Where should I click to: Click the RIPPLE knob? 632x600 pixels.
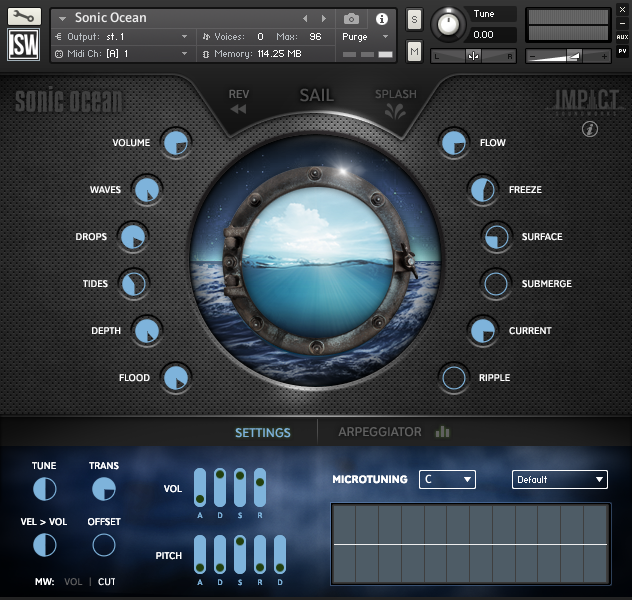point(453,378)
